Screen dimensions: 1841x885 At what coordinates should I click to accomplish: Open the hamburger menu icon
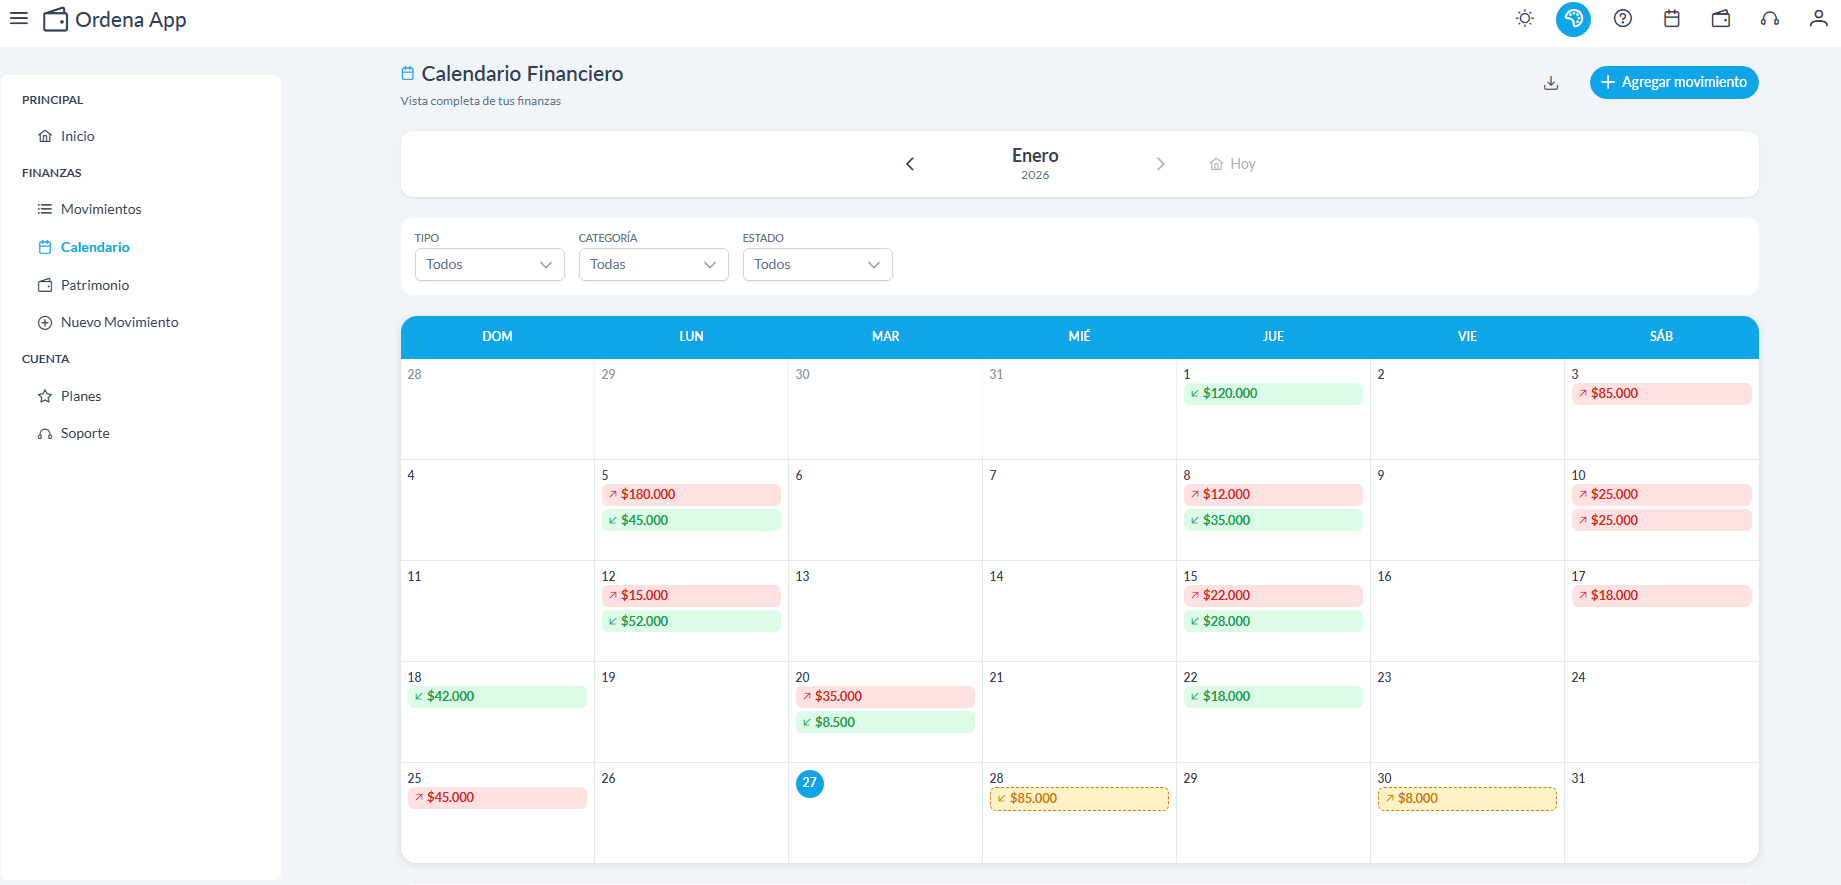tap(19, 18)
